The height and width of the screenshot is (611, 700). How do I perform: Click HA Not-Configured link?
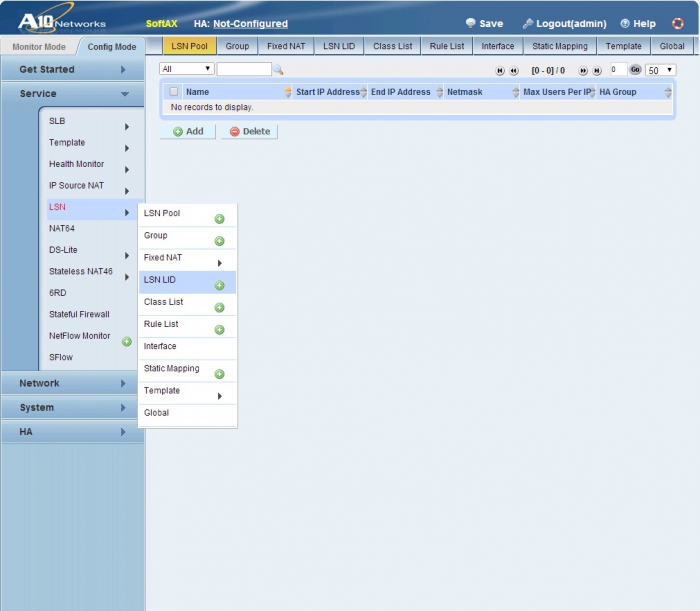pyautogui.click(x=250, y=24)
